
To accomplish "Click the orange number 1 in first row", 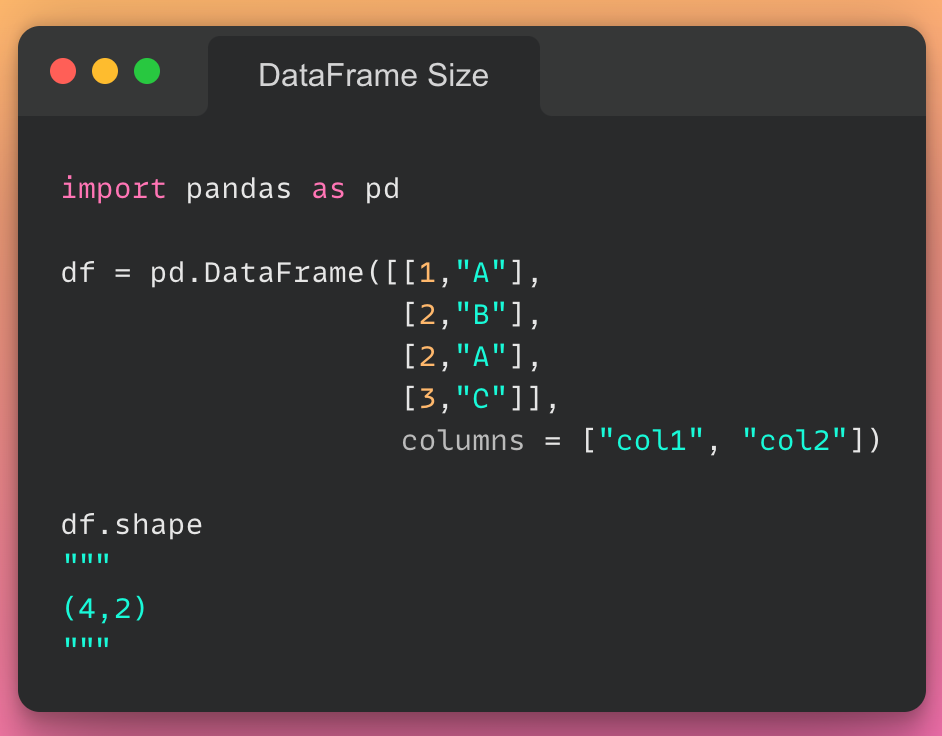I will (x=427, y=273).
